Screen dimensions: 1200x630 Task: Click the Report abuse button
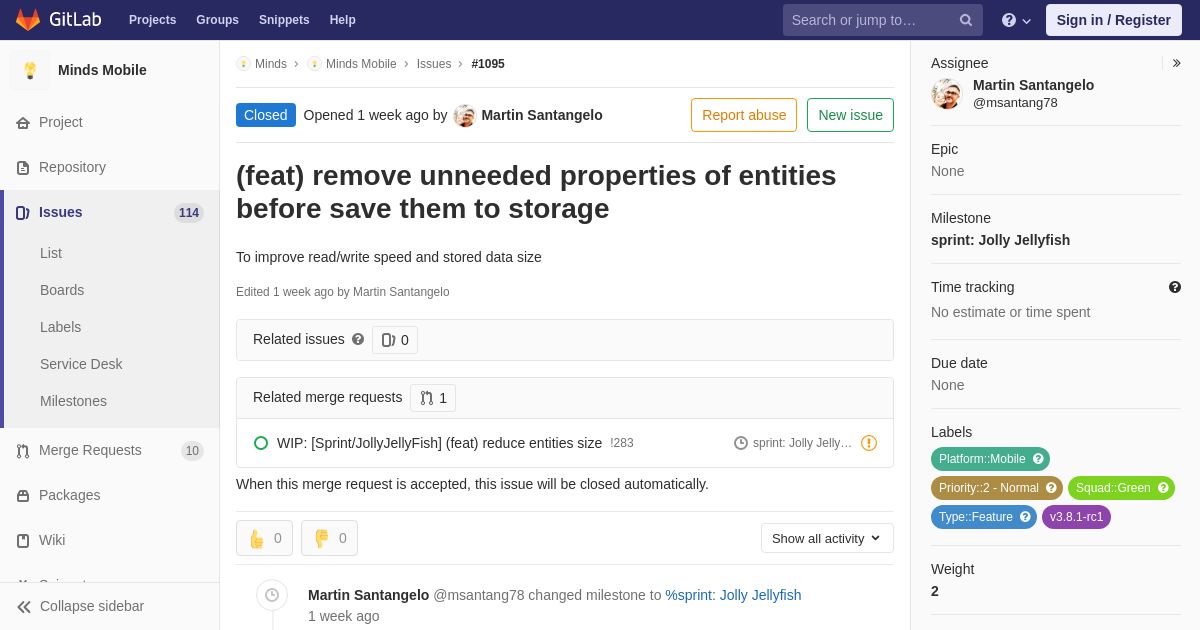pyautogui.click(x=744, y=115)
